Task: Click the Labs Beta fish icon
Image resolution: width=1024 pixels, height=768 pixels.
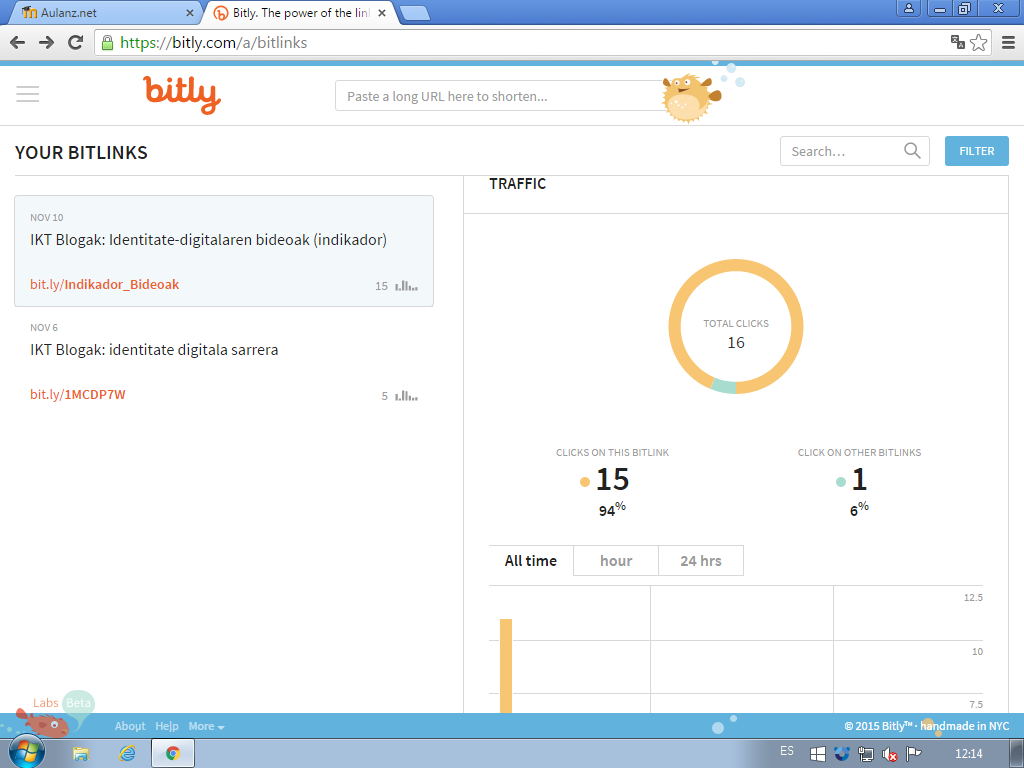Action: [43, 724]
